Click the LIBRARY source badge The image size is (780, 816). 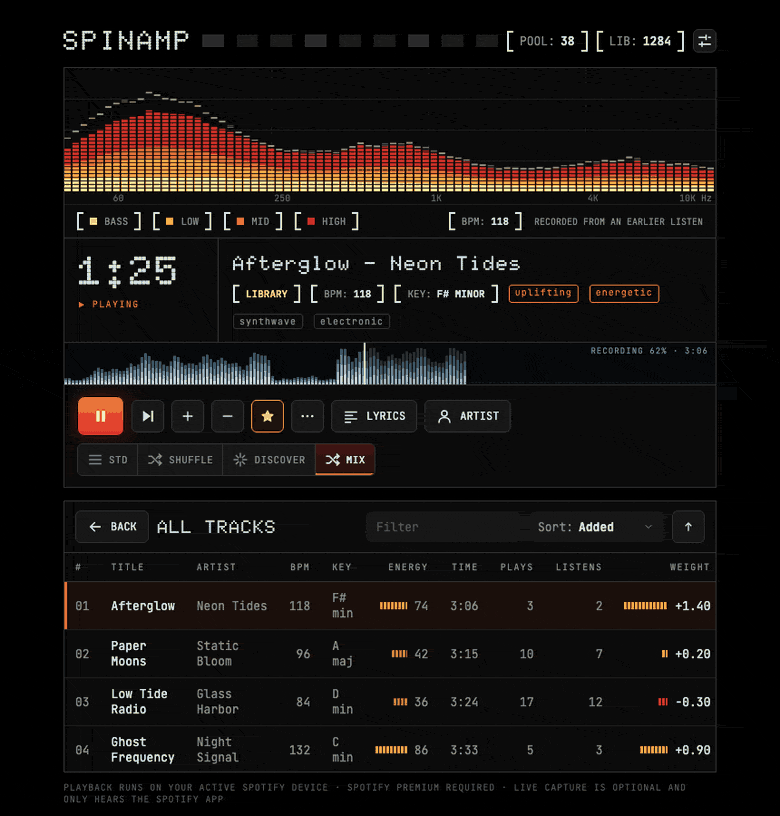[x=266, y=294]
